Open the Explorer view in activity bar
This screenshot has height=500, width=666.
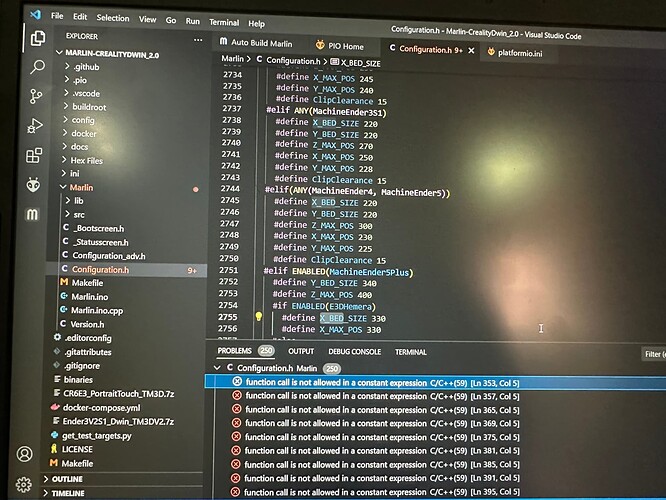[38, 38]
